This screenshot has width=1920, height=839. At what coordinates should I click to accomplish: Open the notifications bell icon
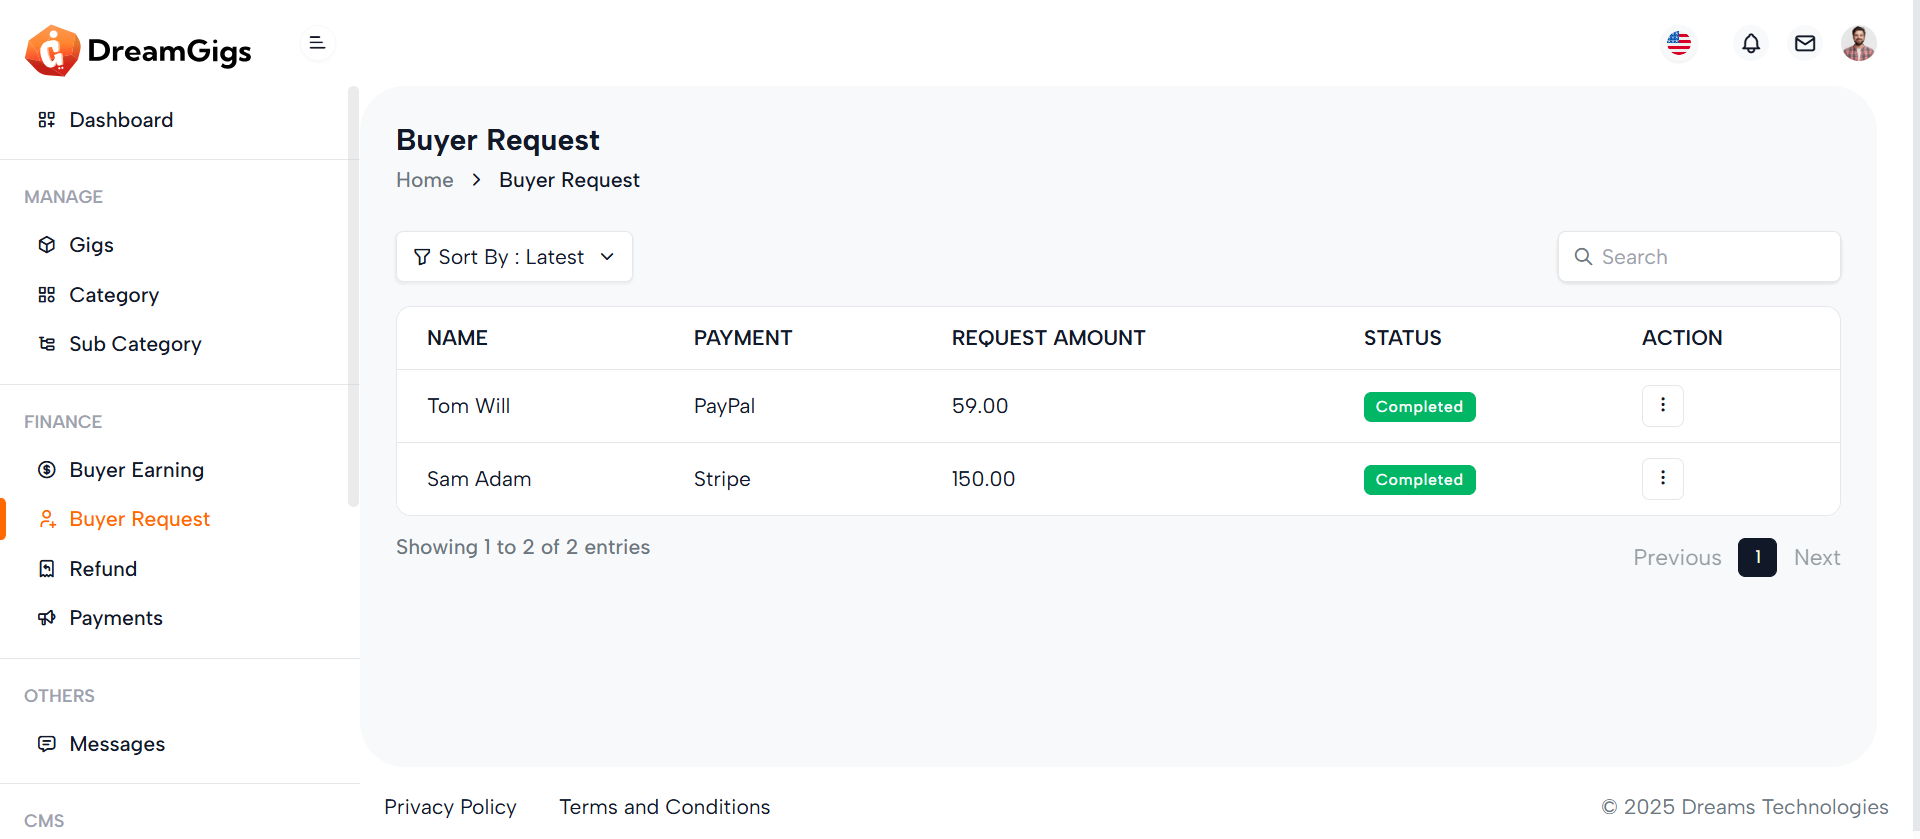point(1751,44)
